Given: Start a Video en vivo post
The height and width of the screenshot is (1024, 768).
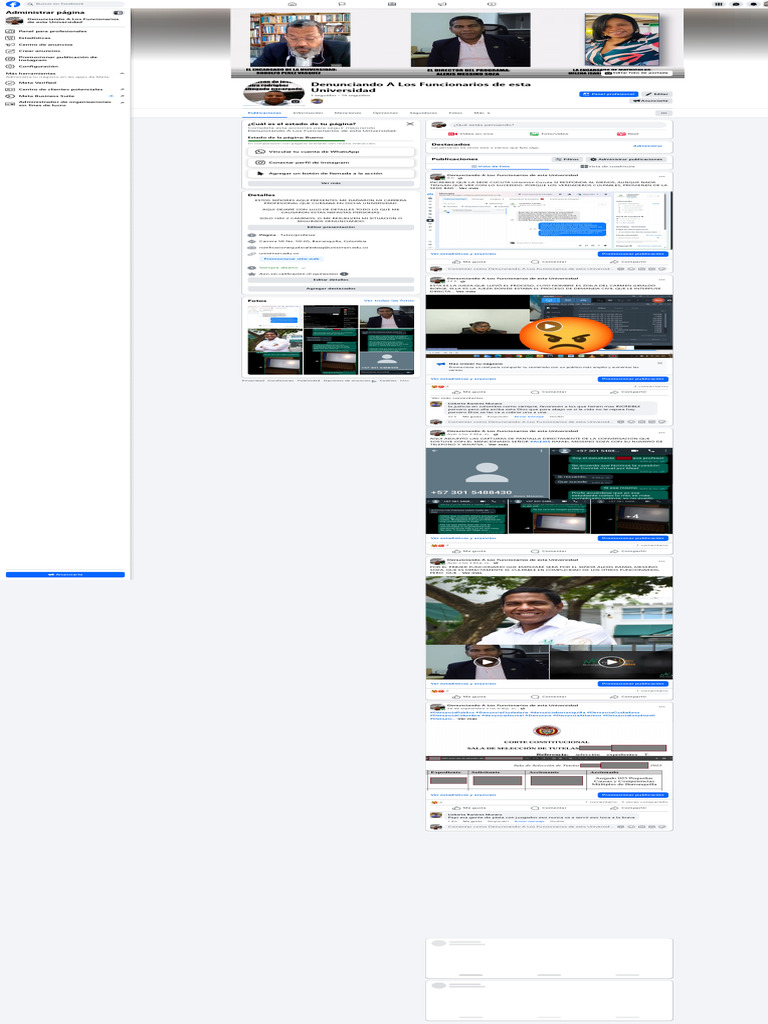Looking at the screenshot, I should pyautogui.click(x=470, y=134).
